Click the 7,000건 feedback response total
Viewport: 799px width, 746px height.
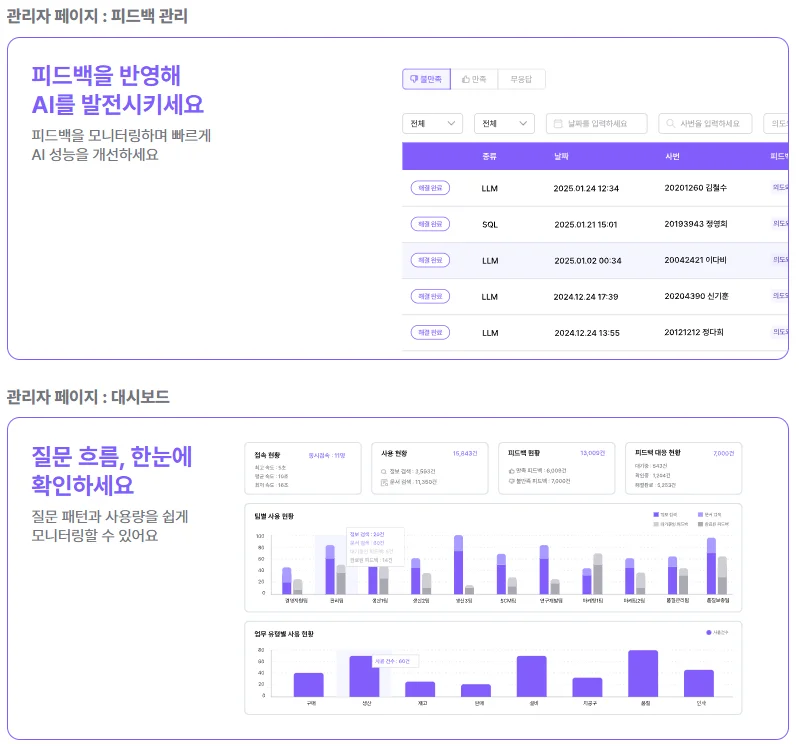(x=723, y=453)
